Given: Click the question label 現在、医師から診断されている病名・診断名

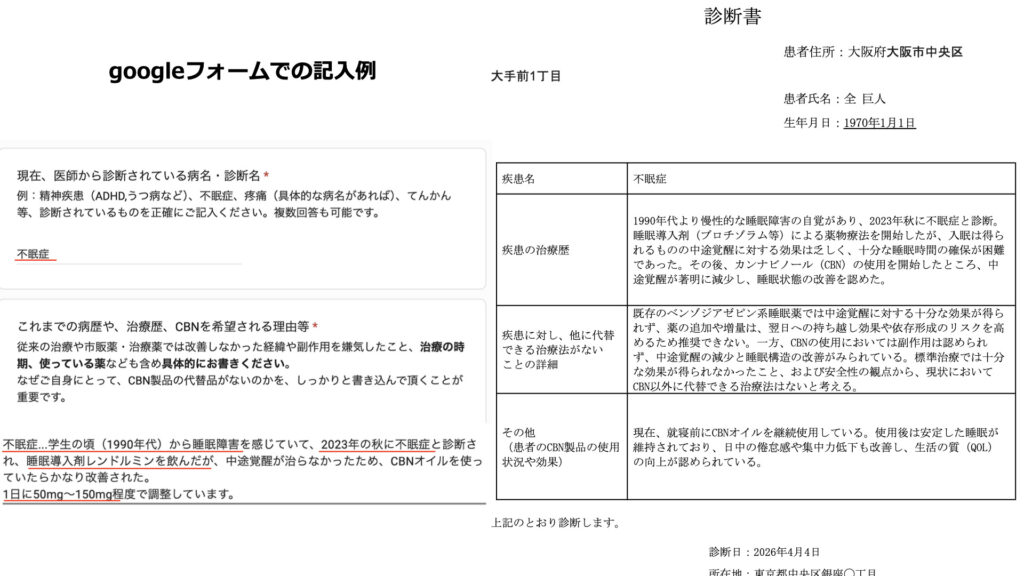Looking at the screenshot, I should pos(140,175).
